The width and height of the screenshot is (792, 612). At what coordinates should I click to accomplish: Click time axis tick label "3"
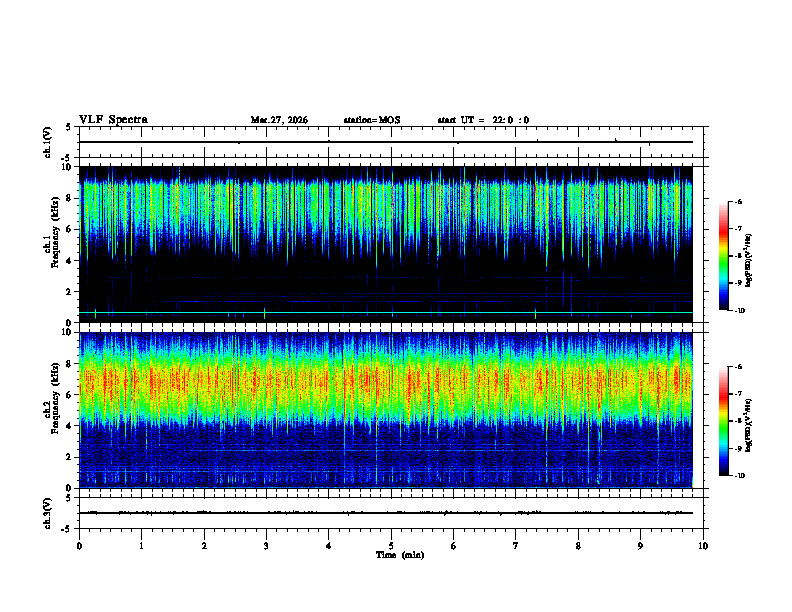(x=266, y=546)
